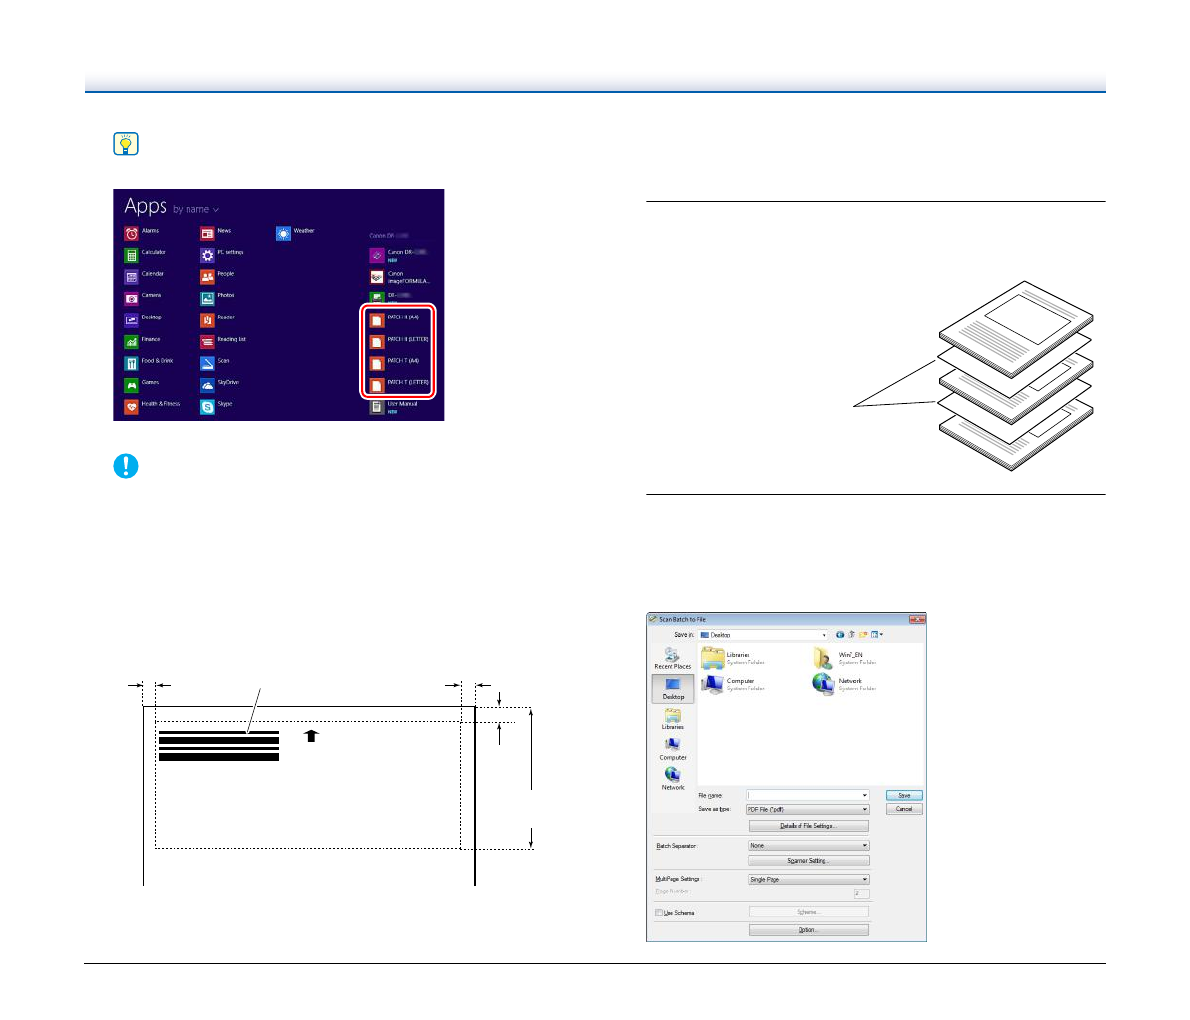
Task: Open the Weather app tile
Action: (283, 233)
